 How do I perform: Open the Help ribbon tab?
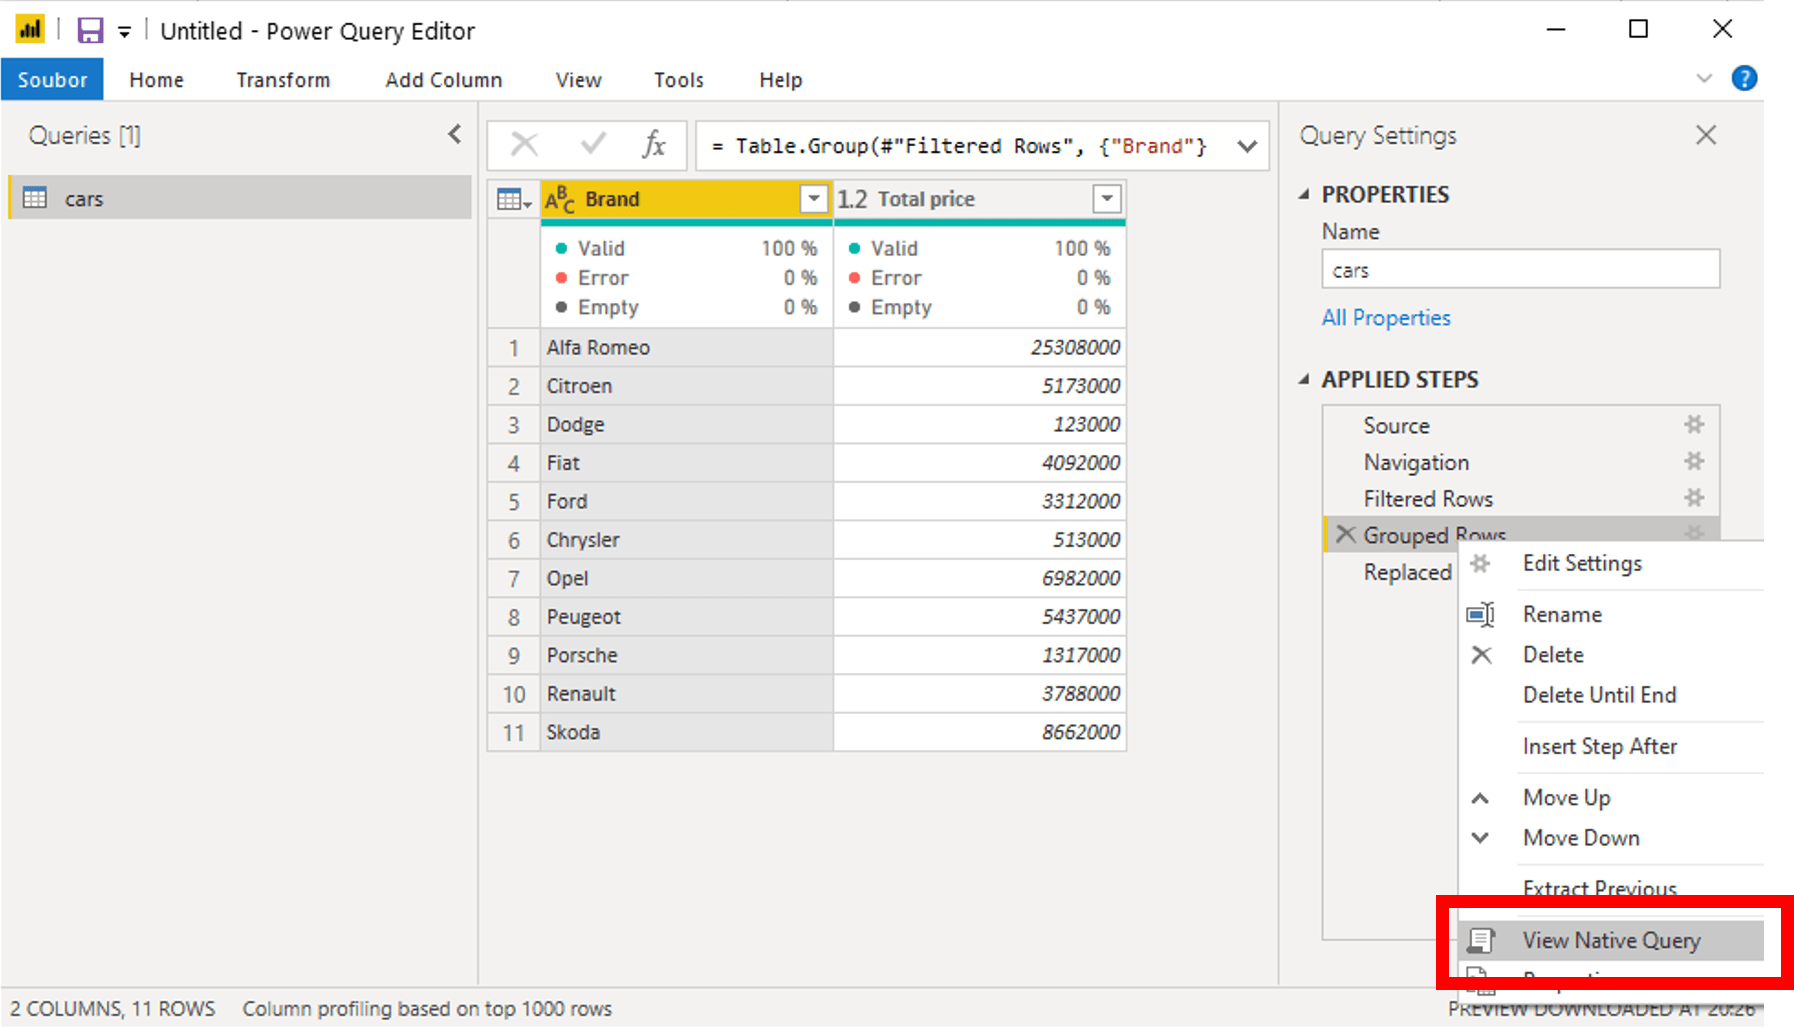pos(781,80)
